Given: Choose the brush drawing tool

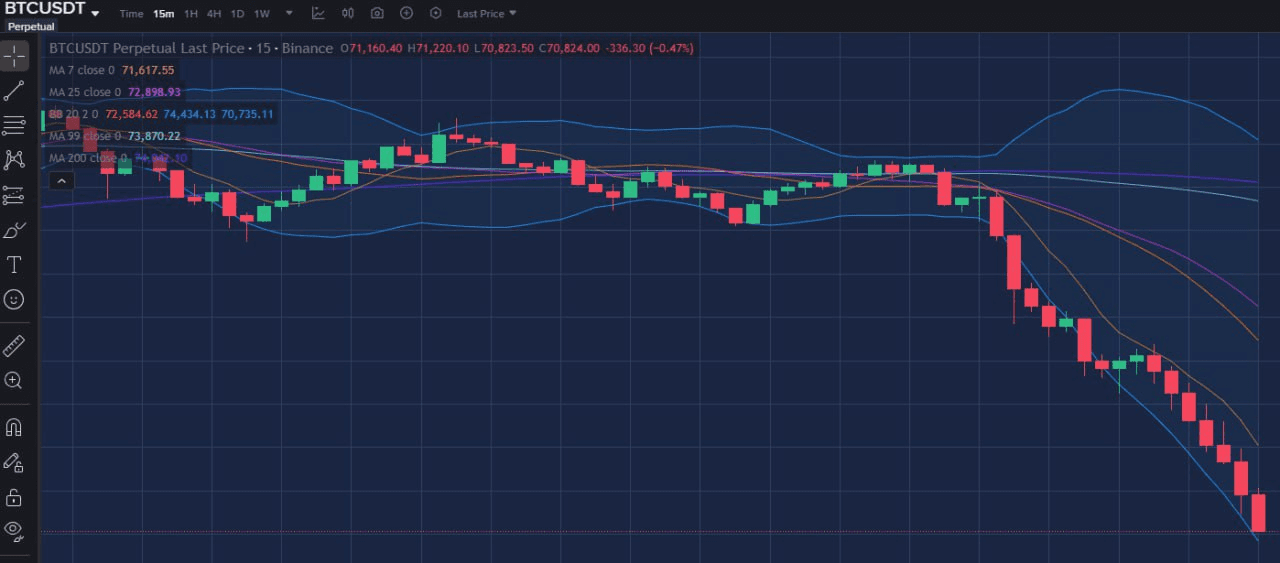Looking at the screenshot, I should [x=14, y=231].
